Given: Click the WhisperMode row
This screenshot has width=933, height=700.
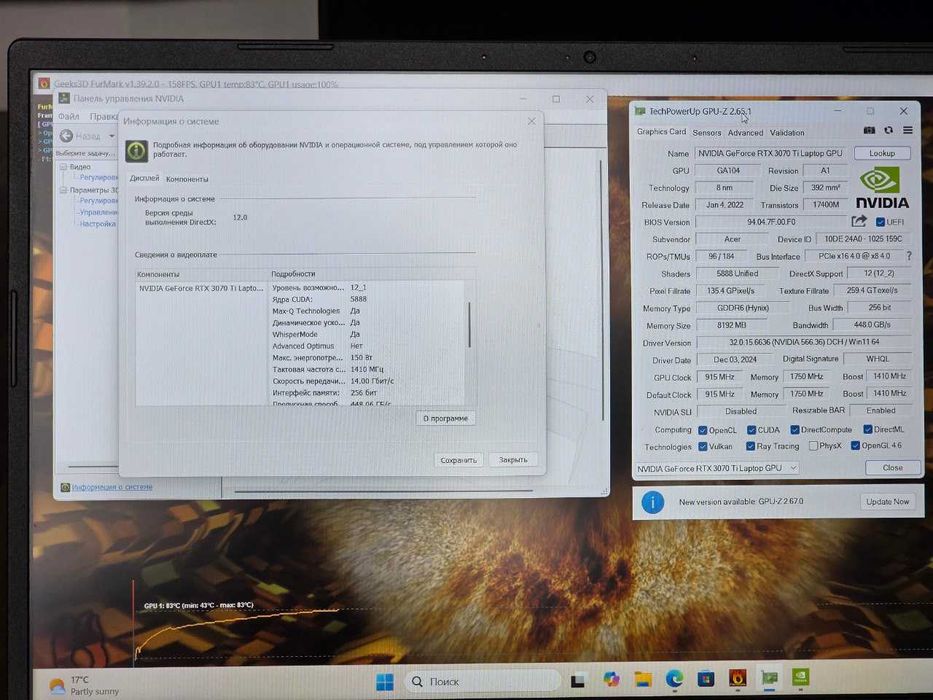Looking at the screenshot, I should pos(367,335).
